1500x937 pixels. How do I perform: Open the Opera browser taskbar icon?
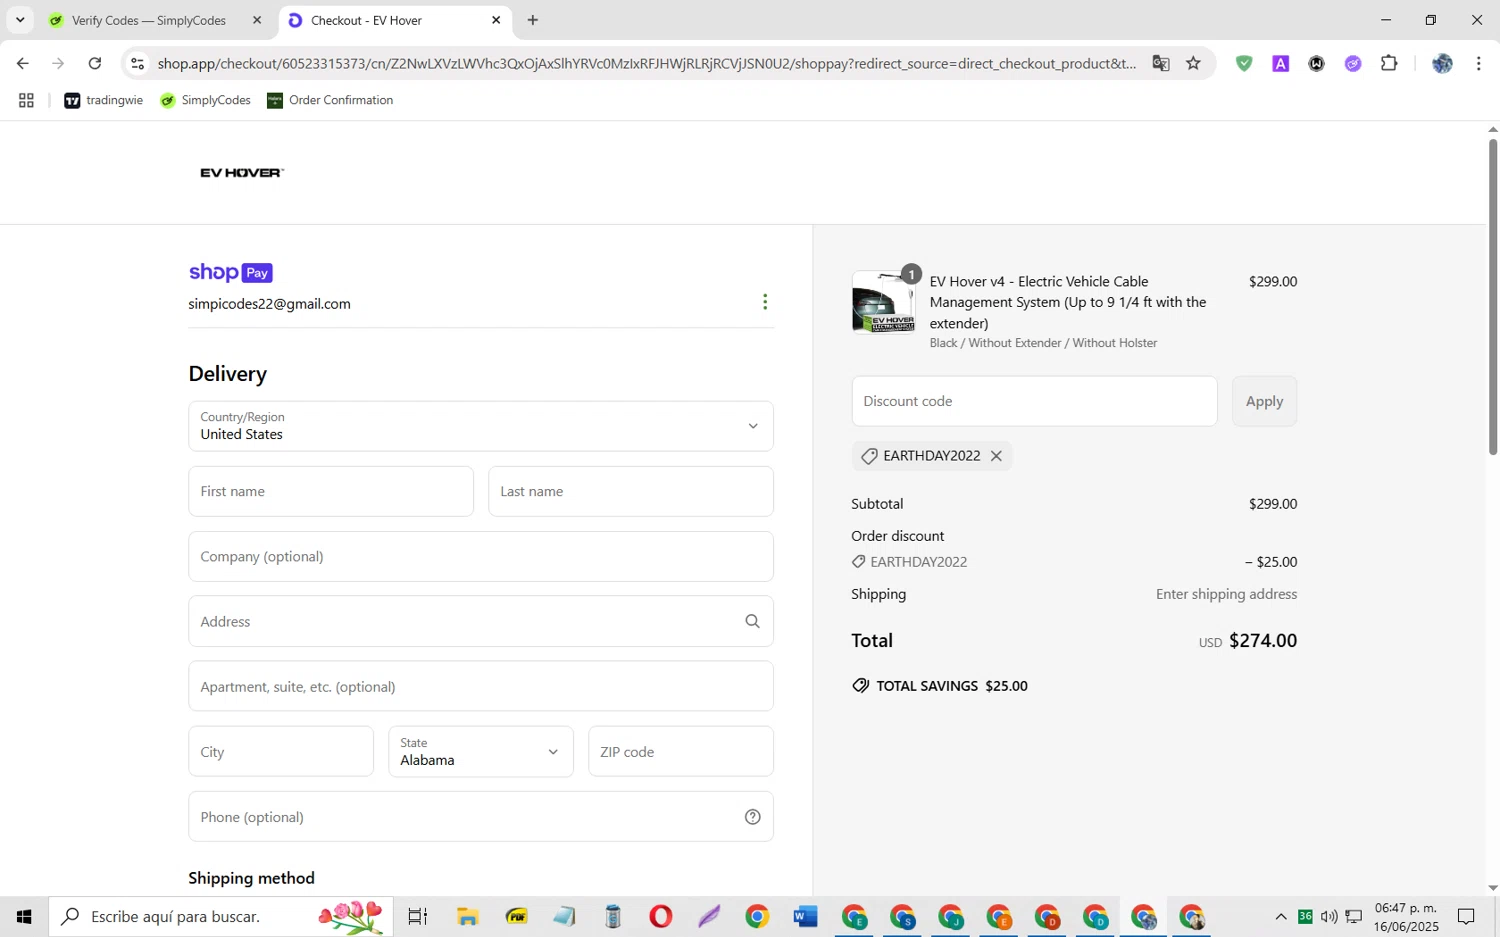tap(660, 916)
